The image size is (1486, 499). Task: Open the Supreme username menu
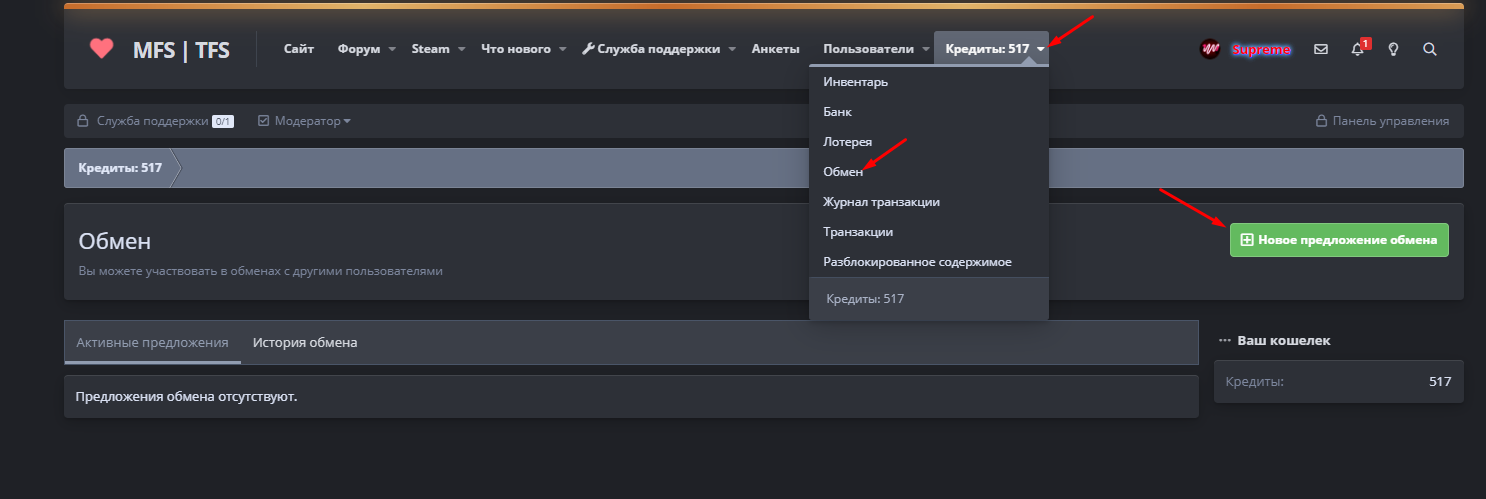1261,49
